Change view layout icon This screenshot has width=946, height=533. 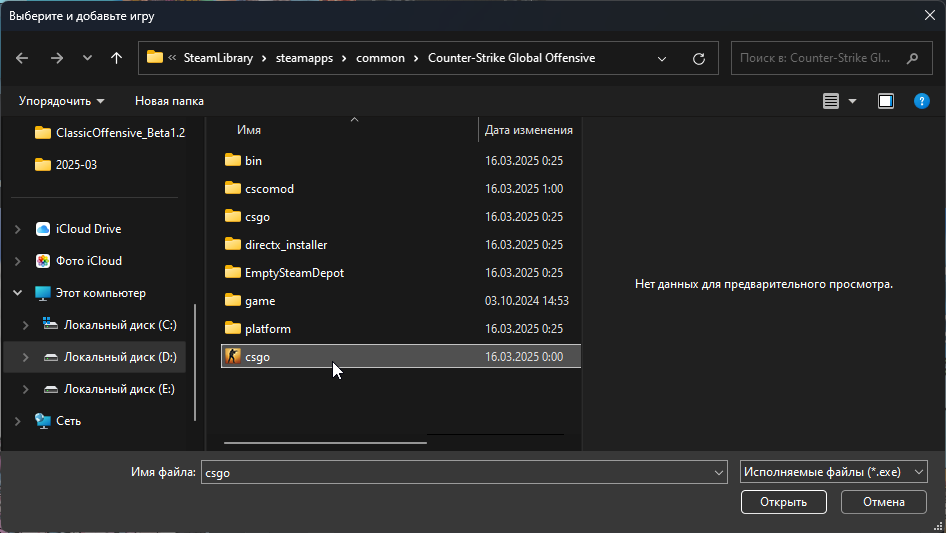point(830,101)
